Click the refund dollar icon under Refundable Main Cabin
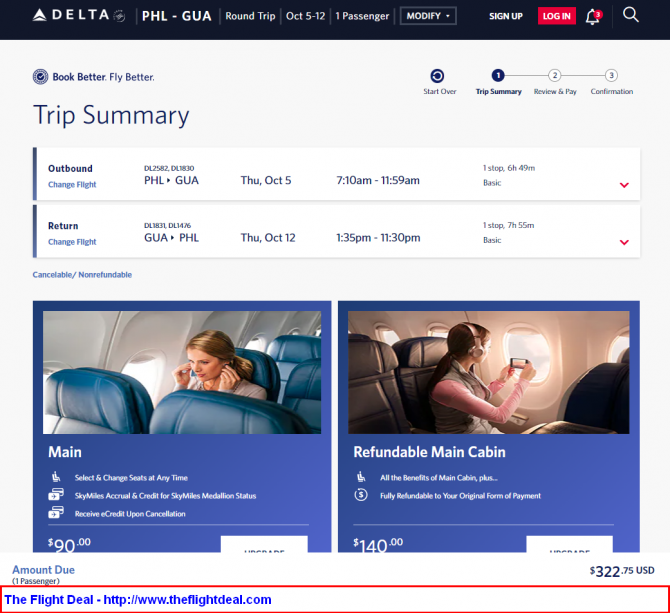Image resolution: width=670 pixels, height=613 pixels. [361, 495]
